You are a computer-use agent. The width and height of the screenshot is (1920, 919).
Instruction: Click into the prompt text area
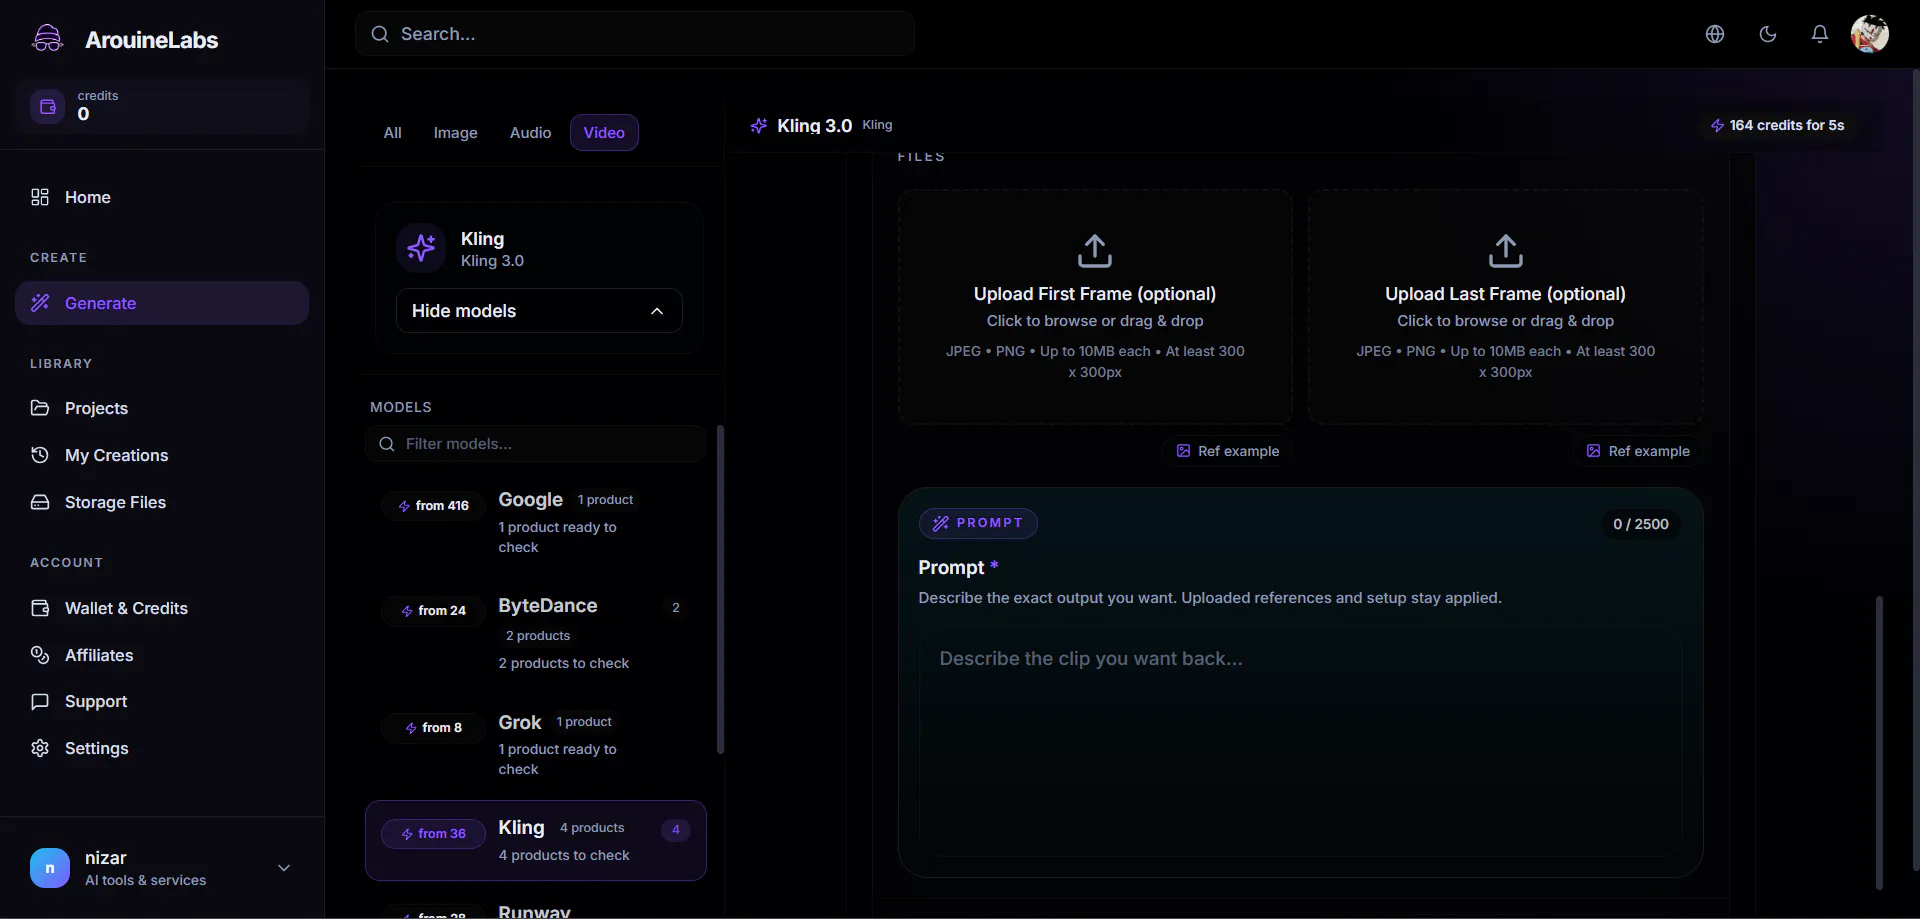tap(1300, 742)
